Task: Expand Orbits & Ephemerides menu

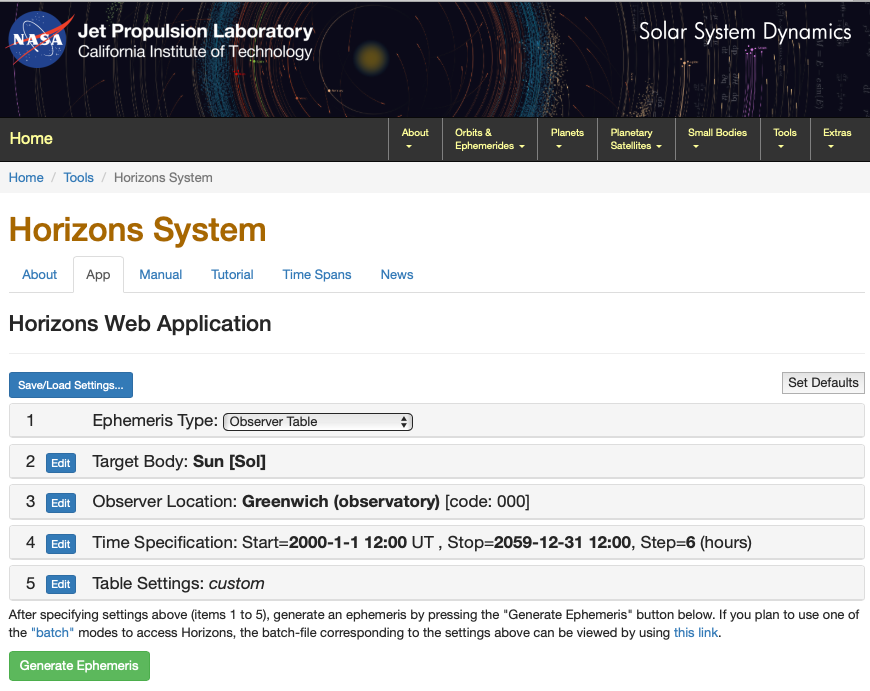Action: (489, 139)
